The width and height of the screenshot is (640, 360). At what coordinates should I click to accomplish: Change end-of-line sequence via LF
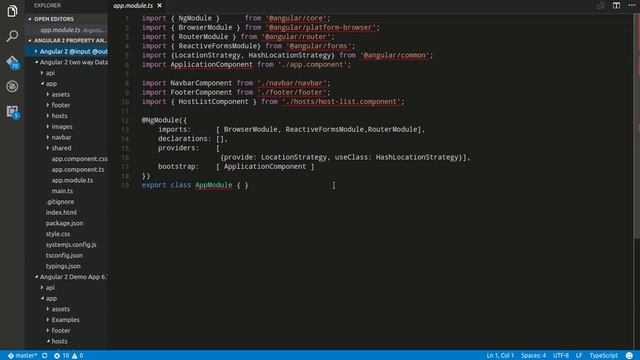point(579,356)
